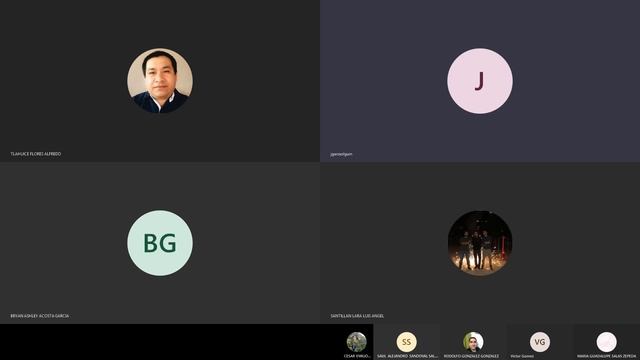Select Rodolfo Gonzalez Gonzalez's photo avatar
640x360 pixels.
(x=473, y=342)
